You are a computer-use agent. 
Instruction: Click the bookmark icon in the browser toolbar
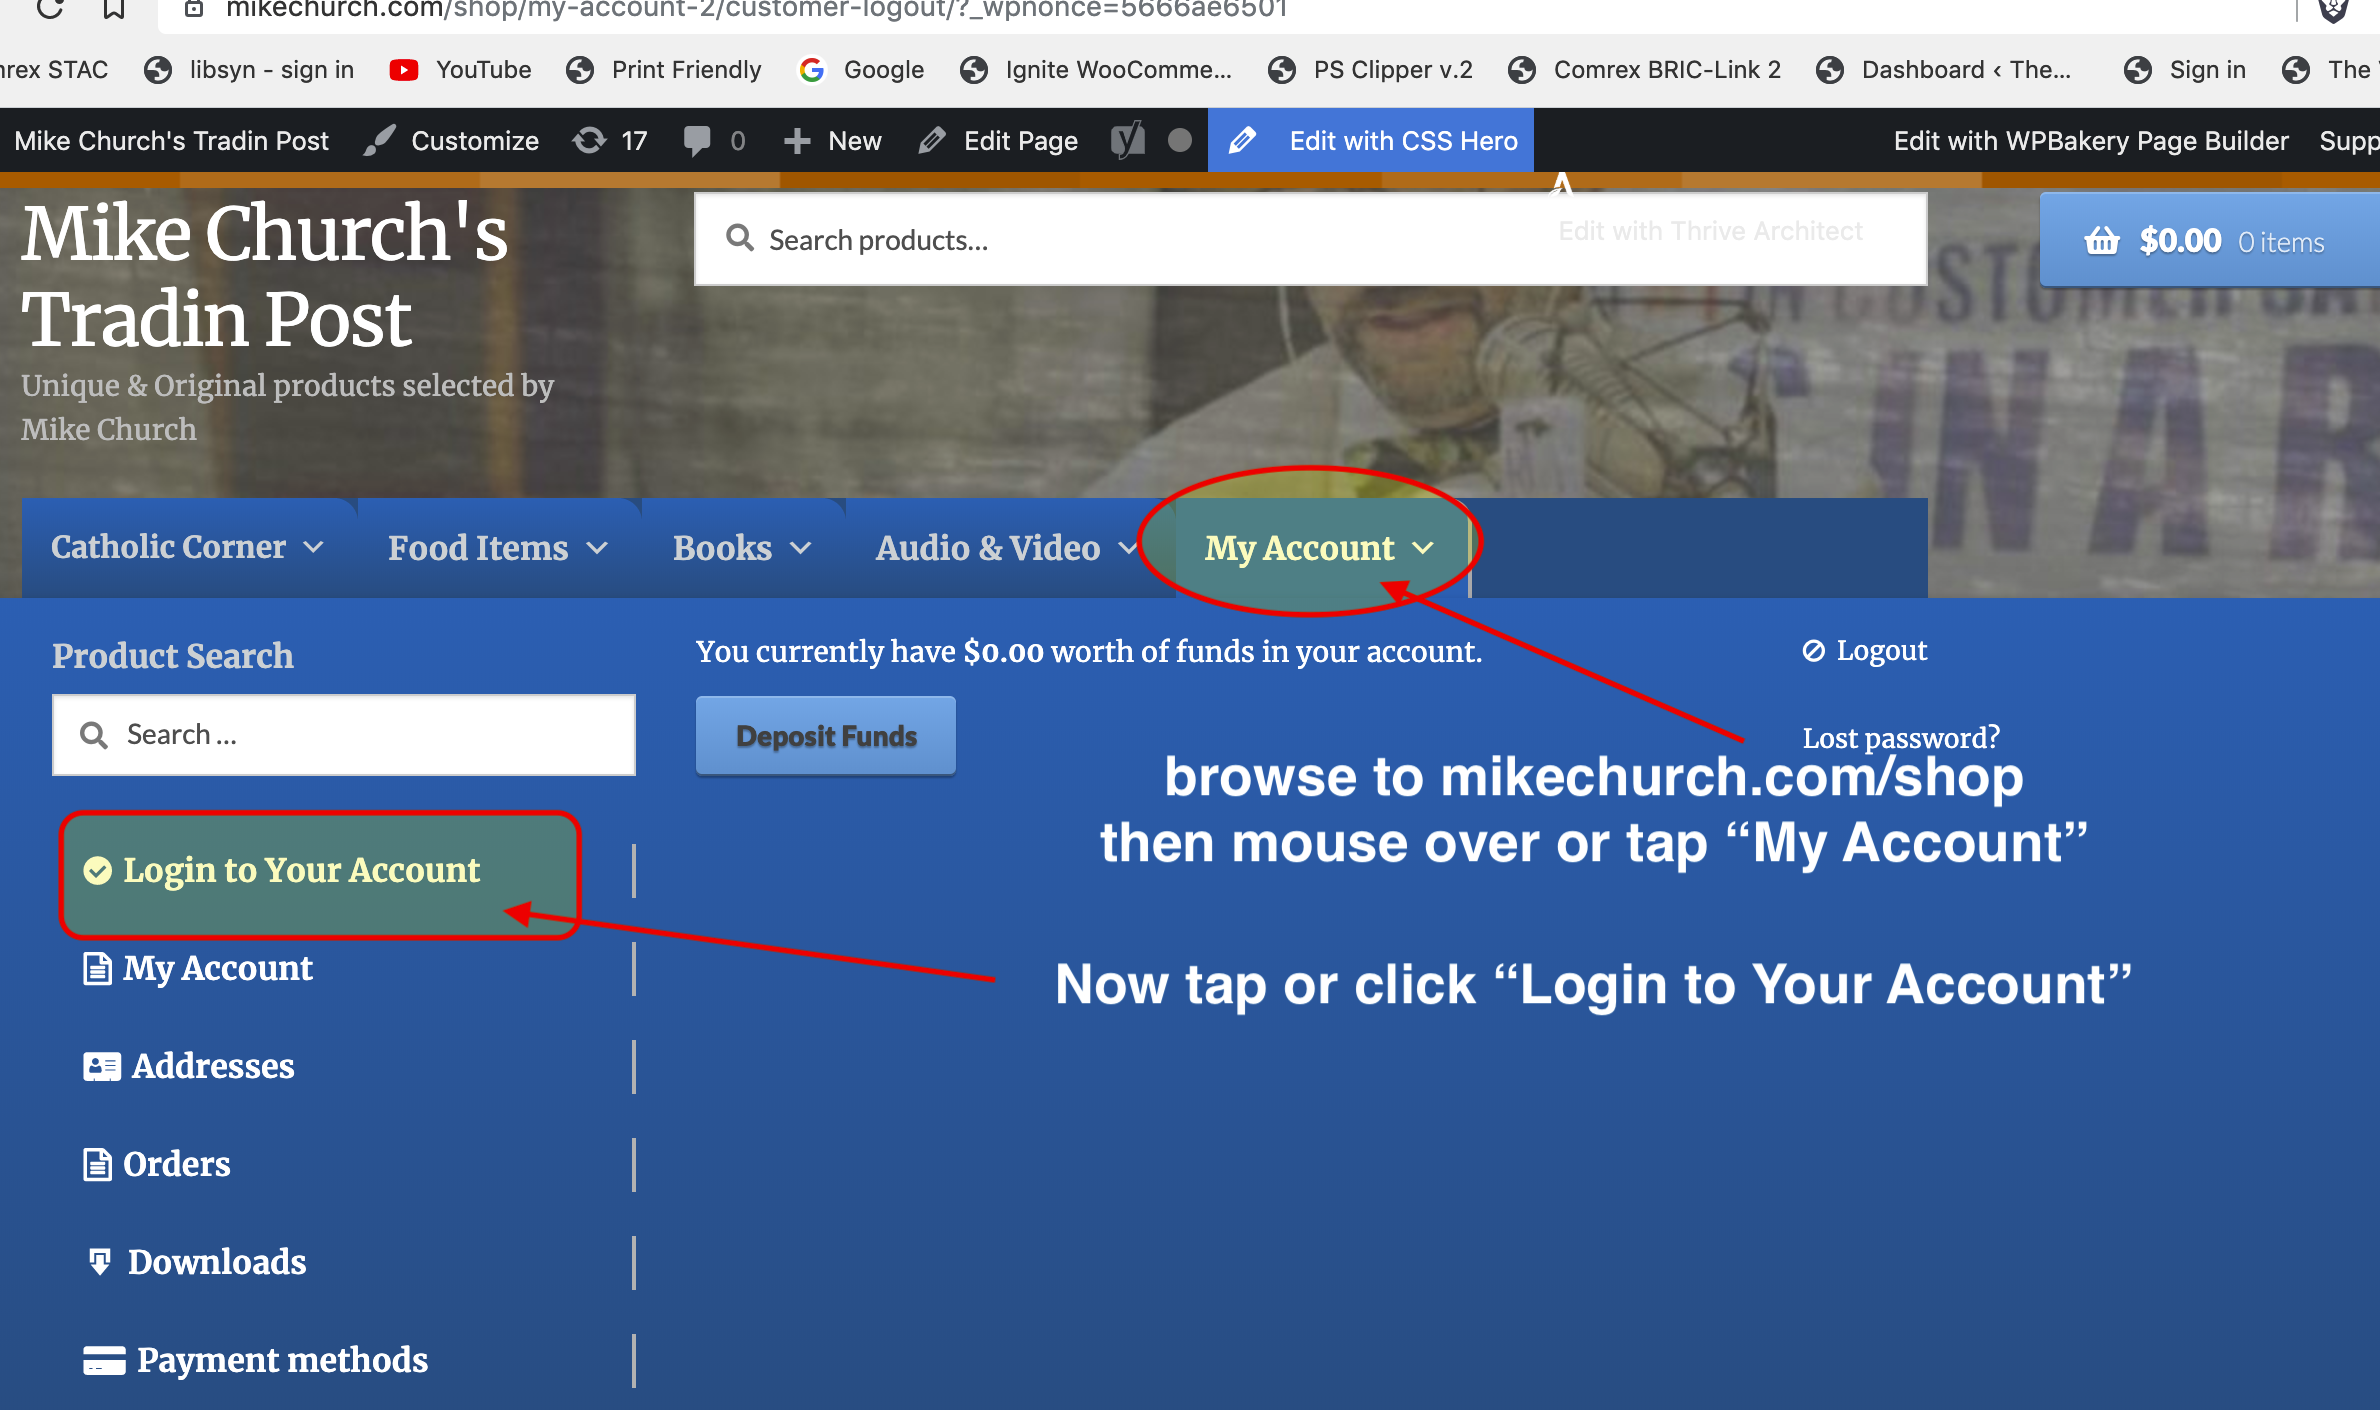(x=114, y=9)
